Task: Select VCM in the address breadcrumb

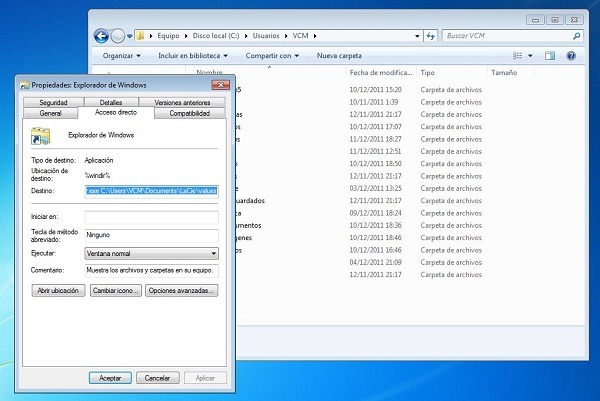Action: tap(300, 36)
